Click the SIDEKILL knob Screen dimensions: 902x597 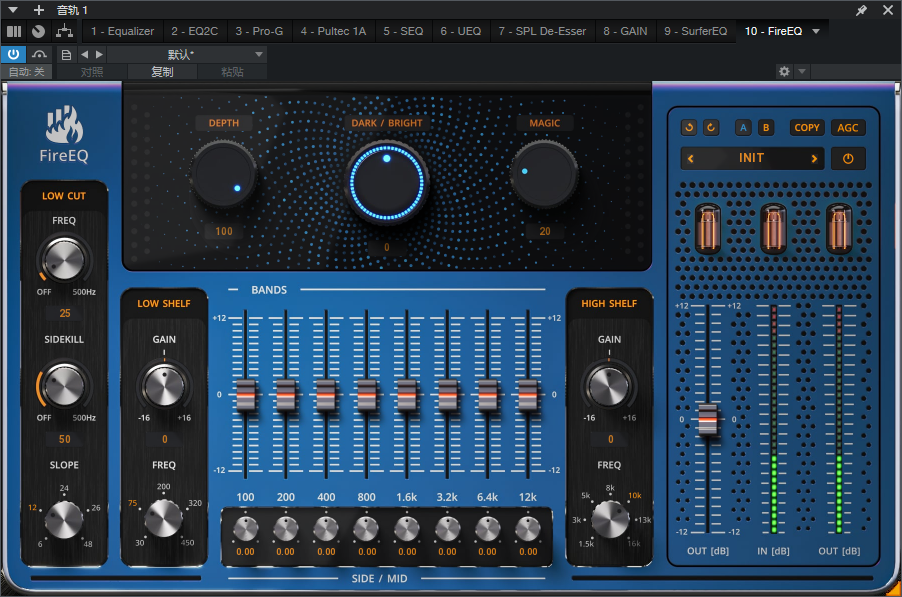(64, 385)
